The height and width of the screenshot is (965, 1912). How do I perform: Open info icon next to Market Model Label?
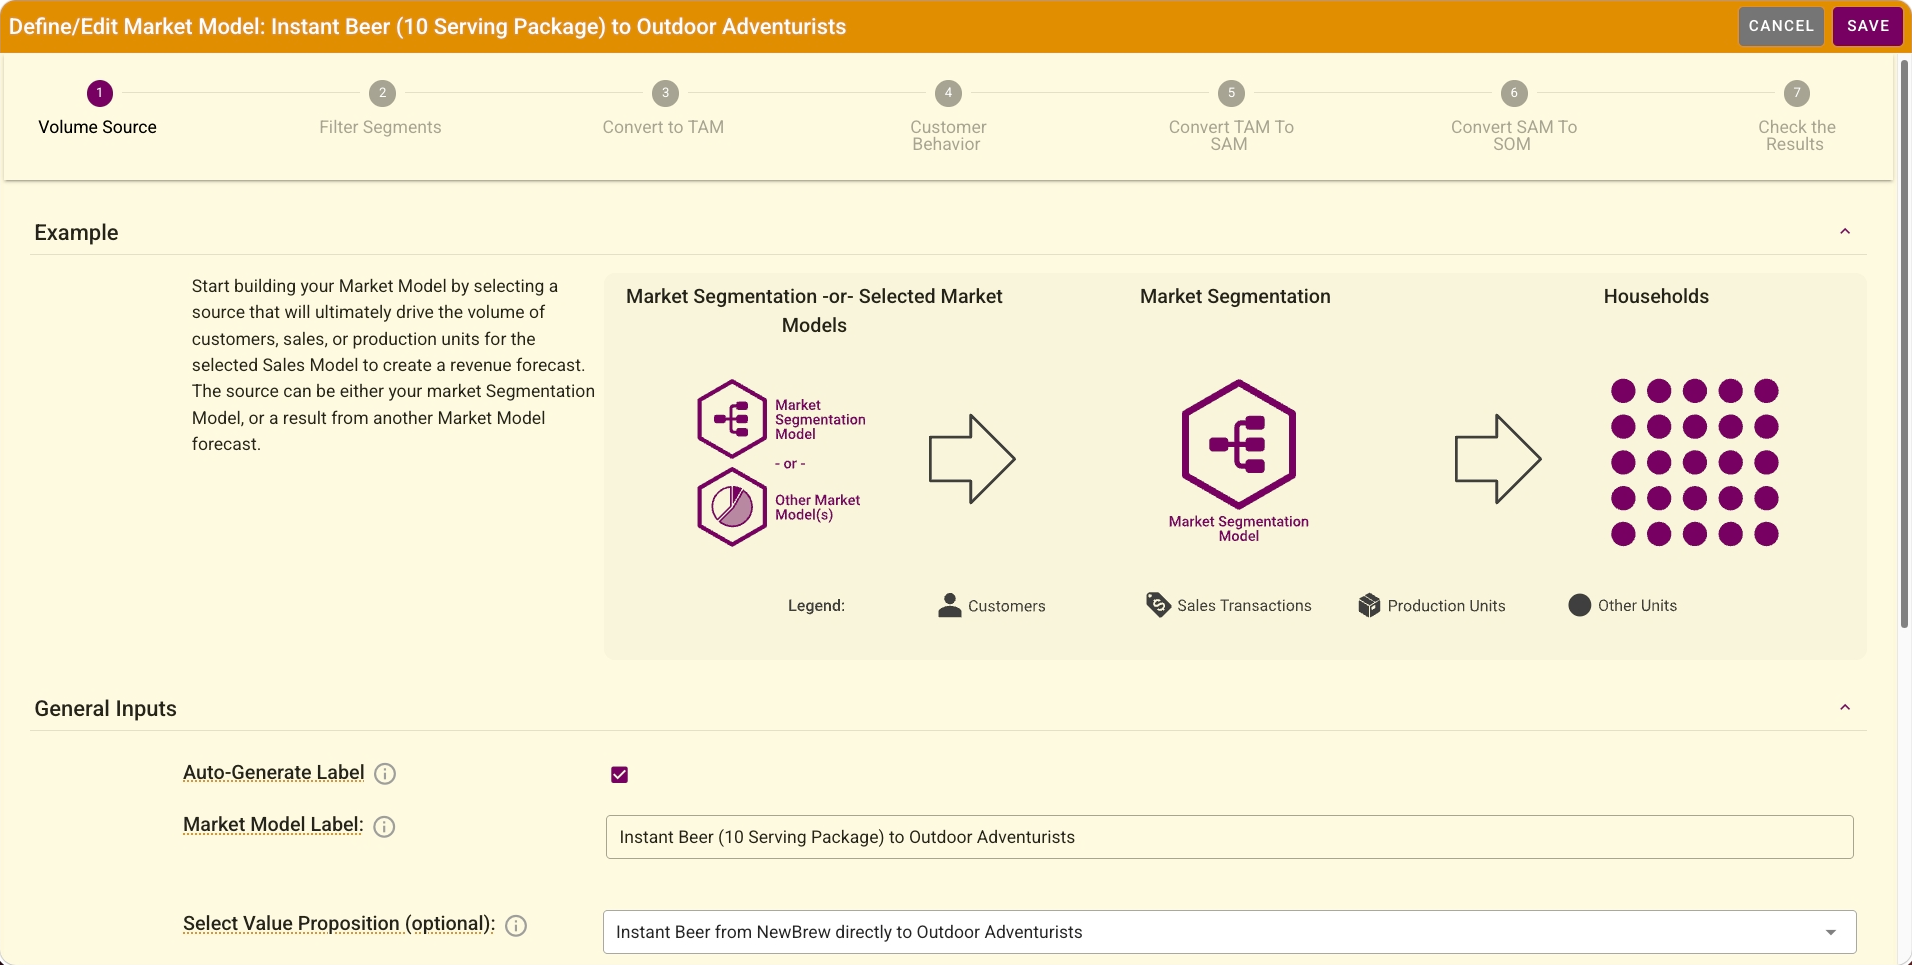pos(384,827)
